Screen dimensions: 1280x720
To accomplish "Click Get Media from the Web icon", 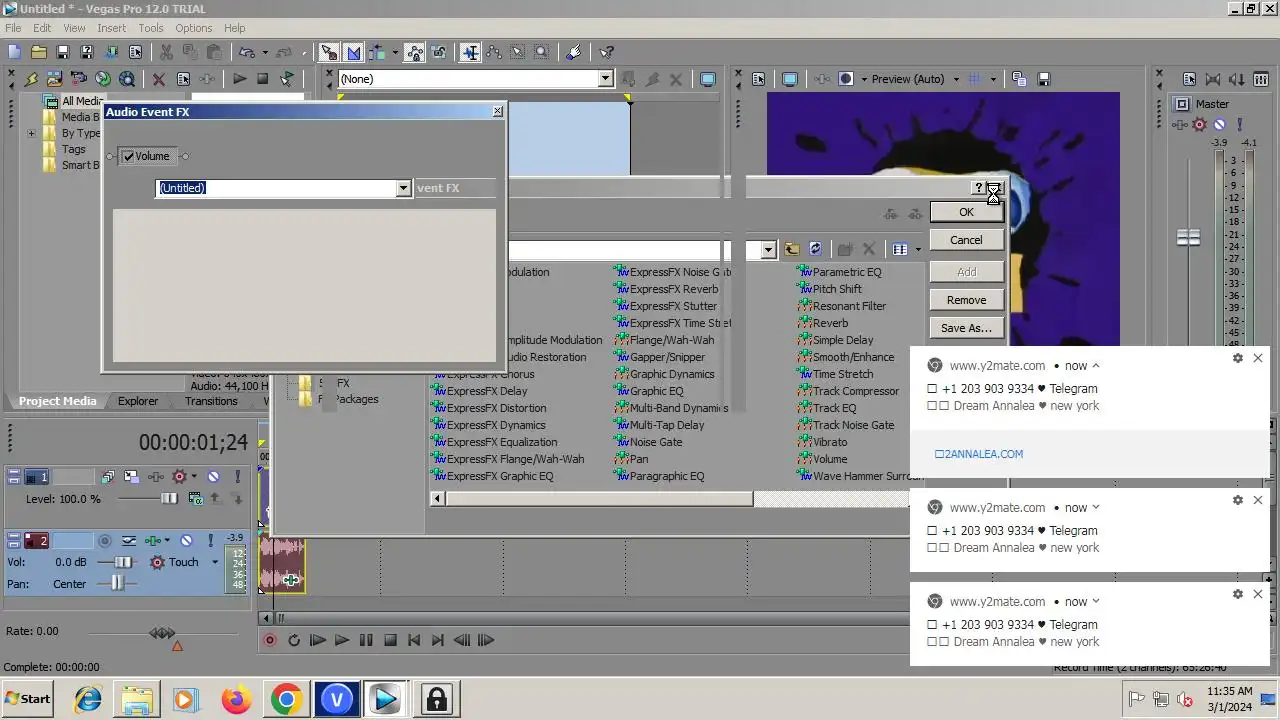I will (x=126, y=79).
